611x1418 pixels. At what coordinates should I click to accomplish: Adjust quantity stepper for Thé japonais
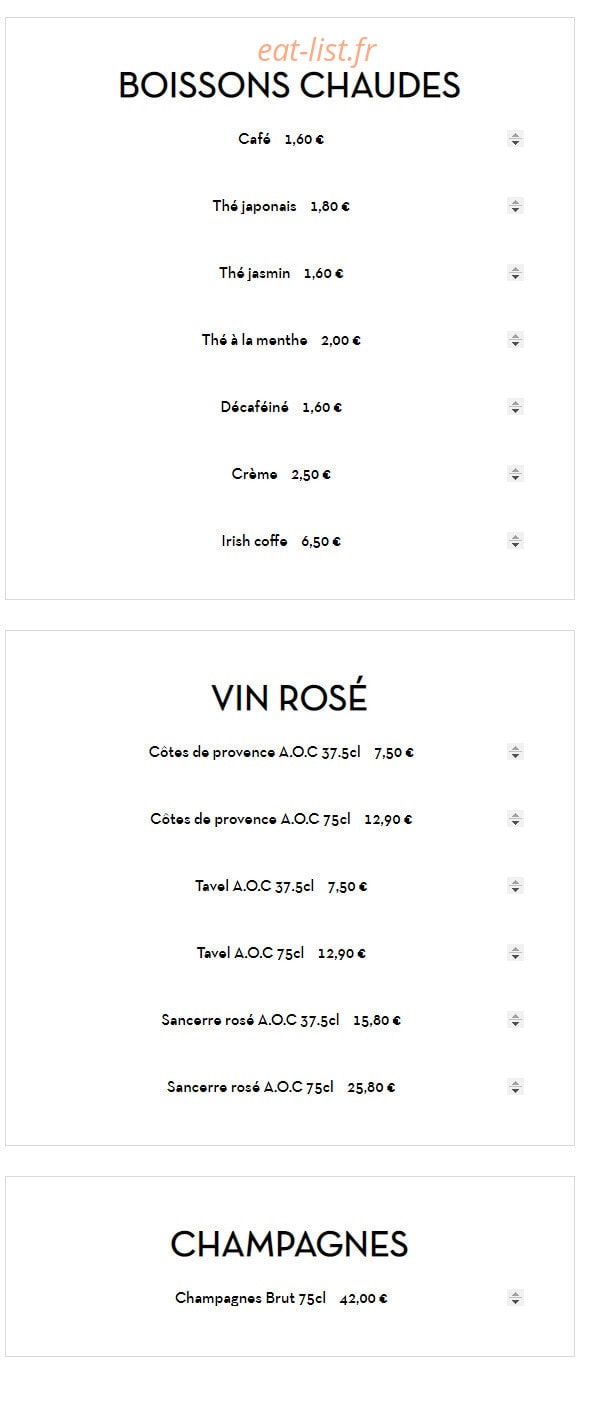(515, 206)
